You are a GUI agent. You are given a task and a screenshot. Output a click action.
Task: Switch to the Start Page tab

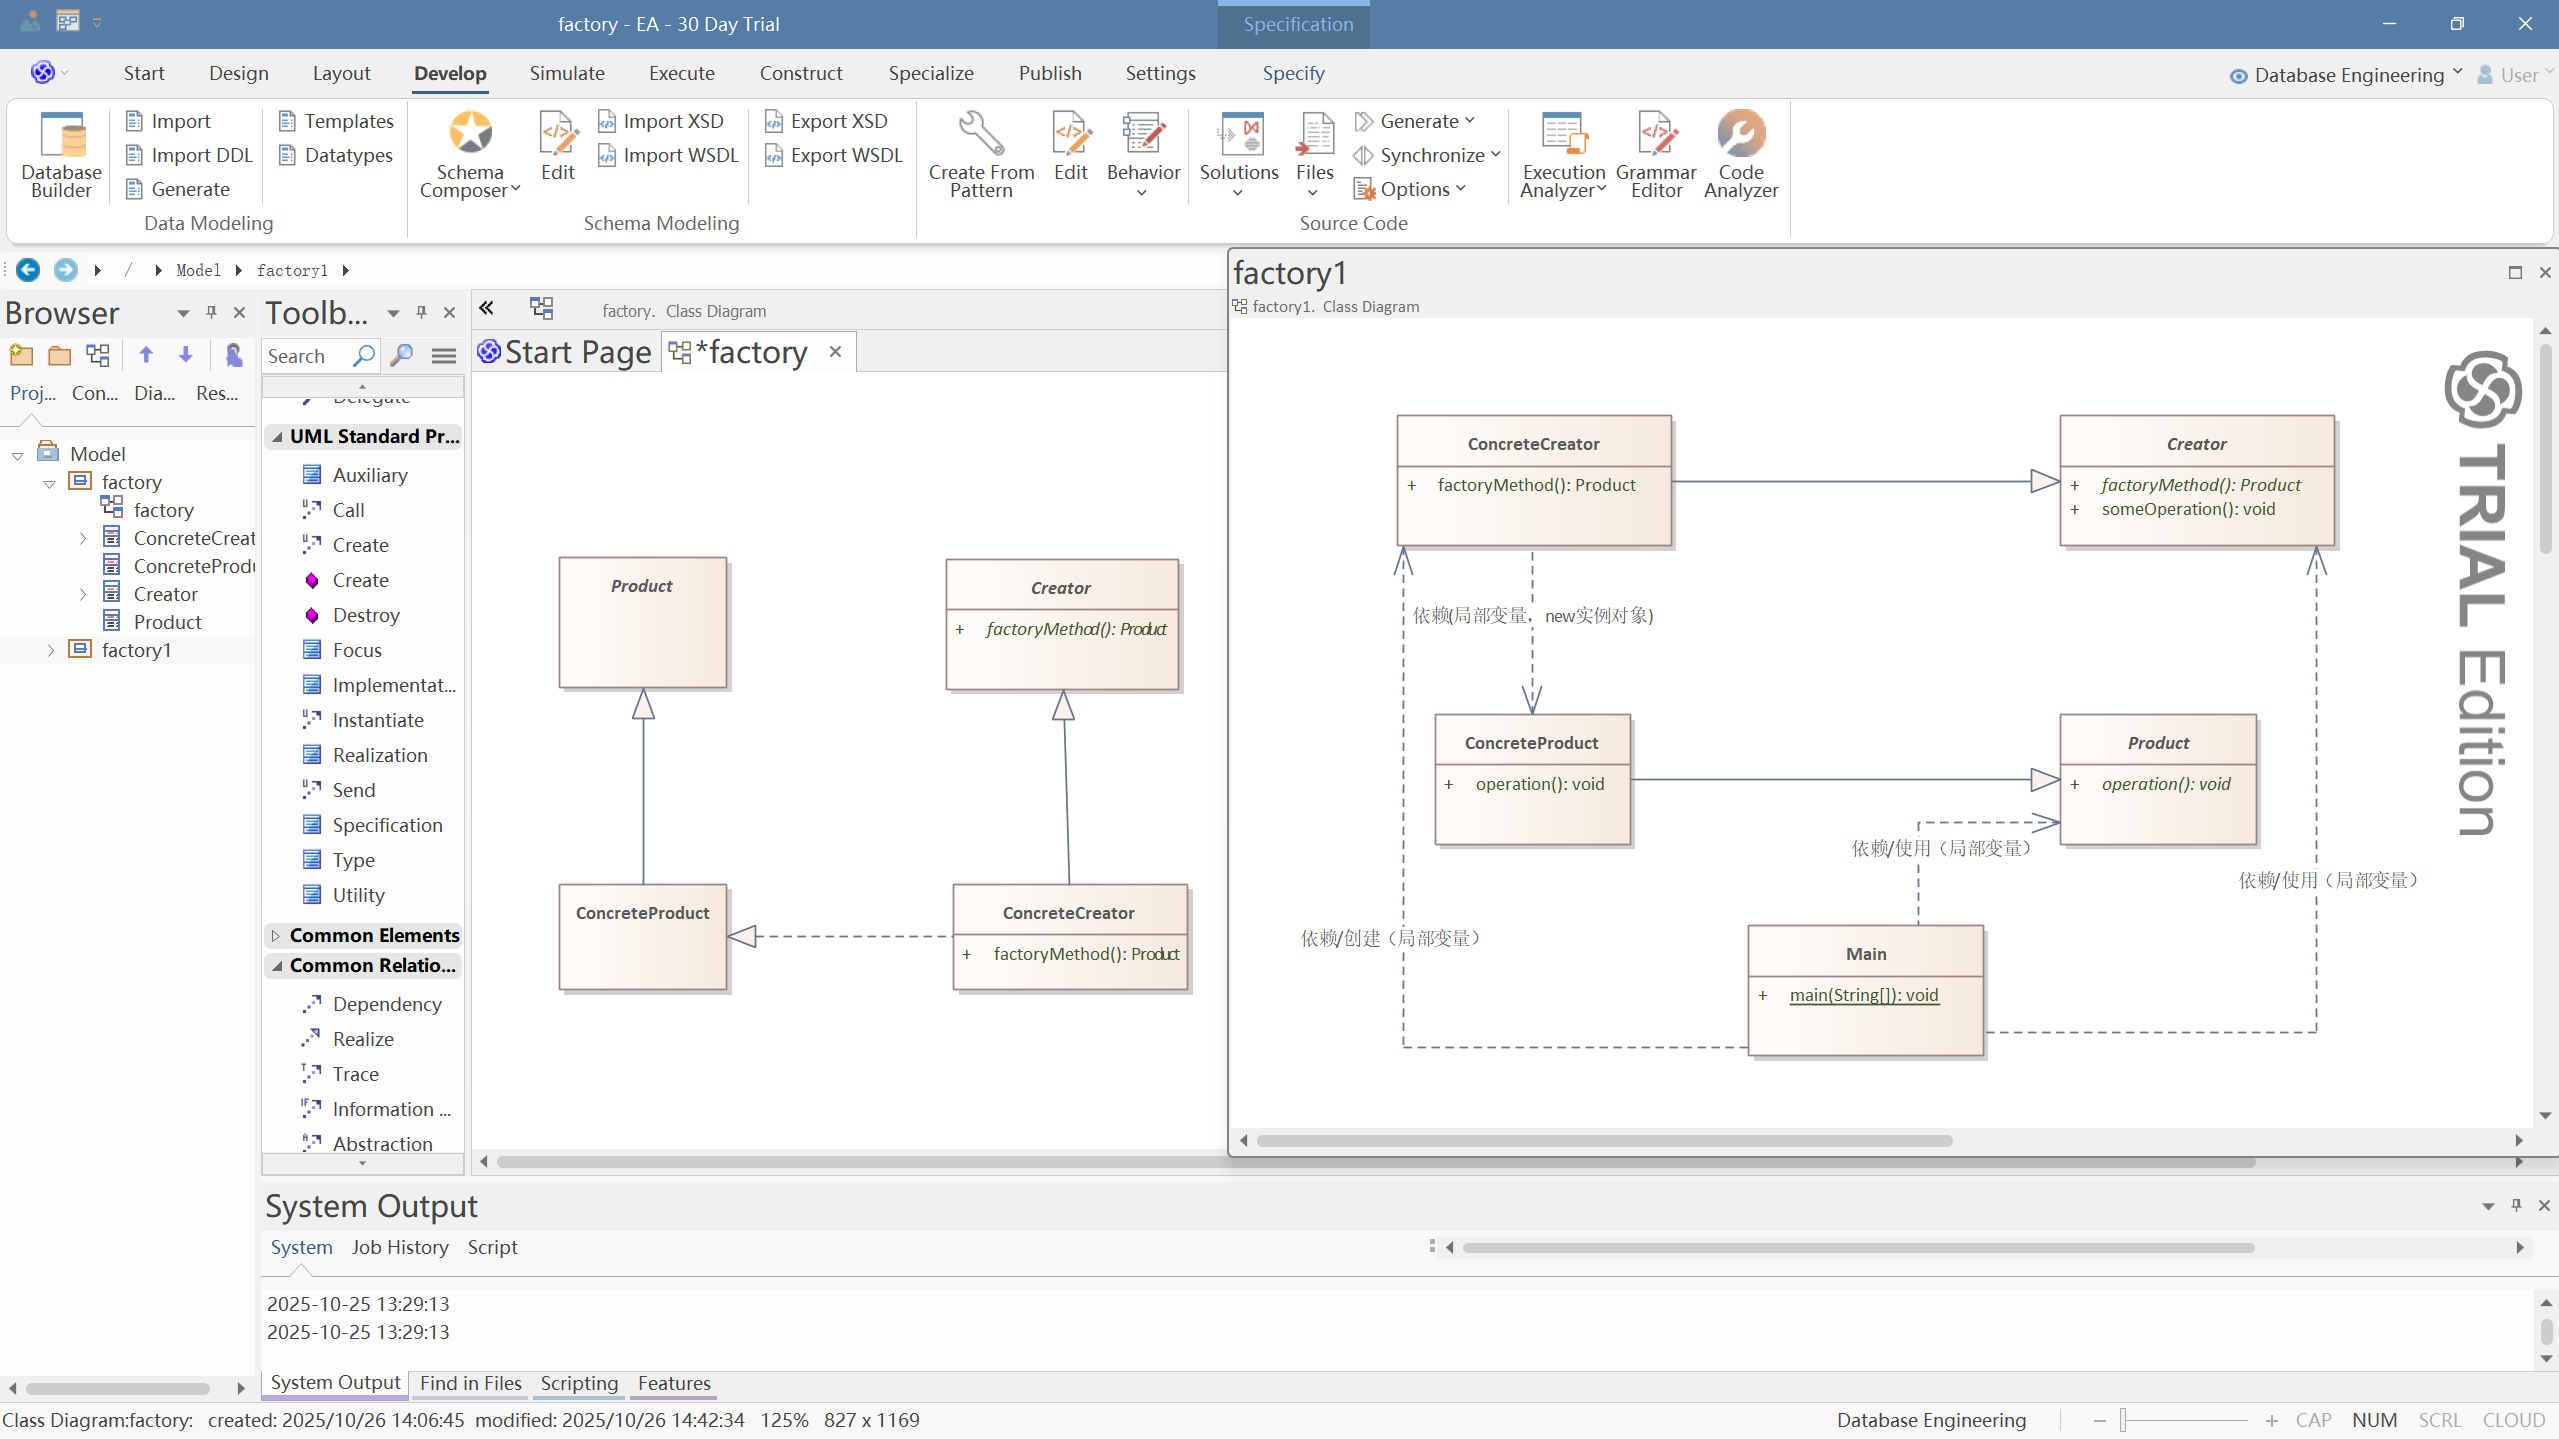pos(565,352)
